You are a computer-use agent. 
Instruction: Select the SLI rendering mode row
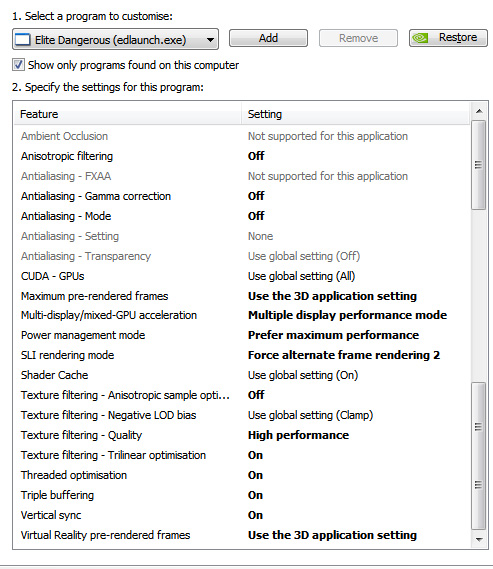point(242,355)
